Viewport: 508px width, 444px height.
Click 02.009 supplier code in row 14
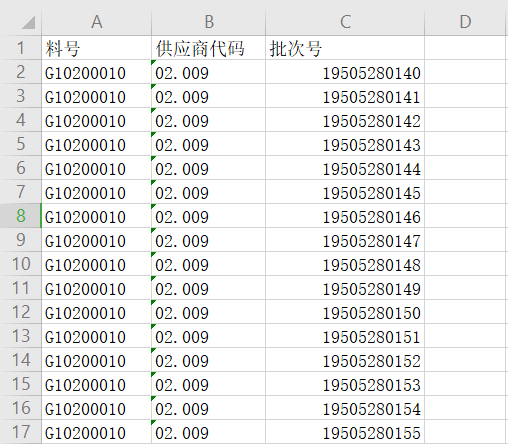click(x=209, y=360)
